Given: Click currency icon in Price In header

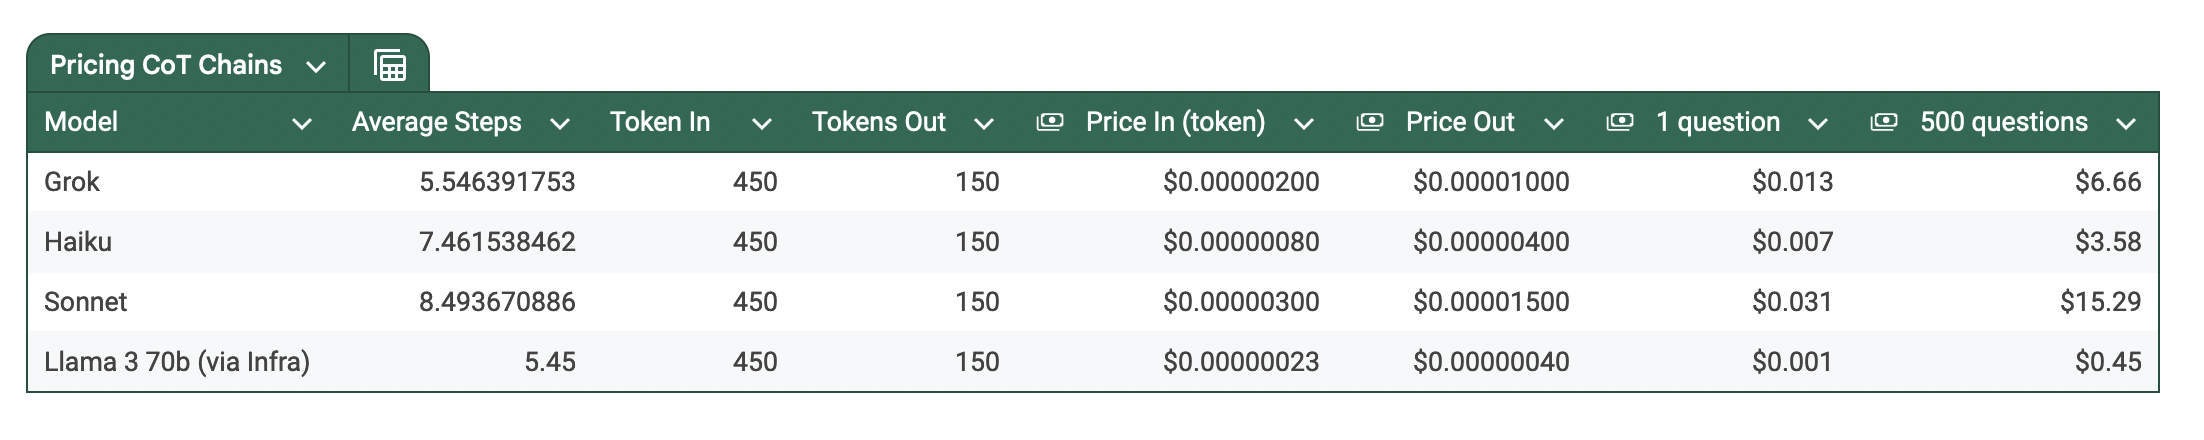Looking at the screenshot, I should tap(1050, 122).
